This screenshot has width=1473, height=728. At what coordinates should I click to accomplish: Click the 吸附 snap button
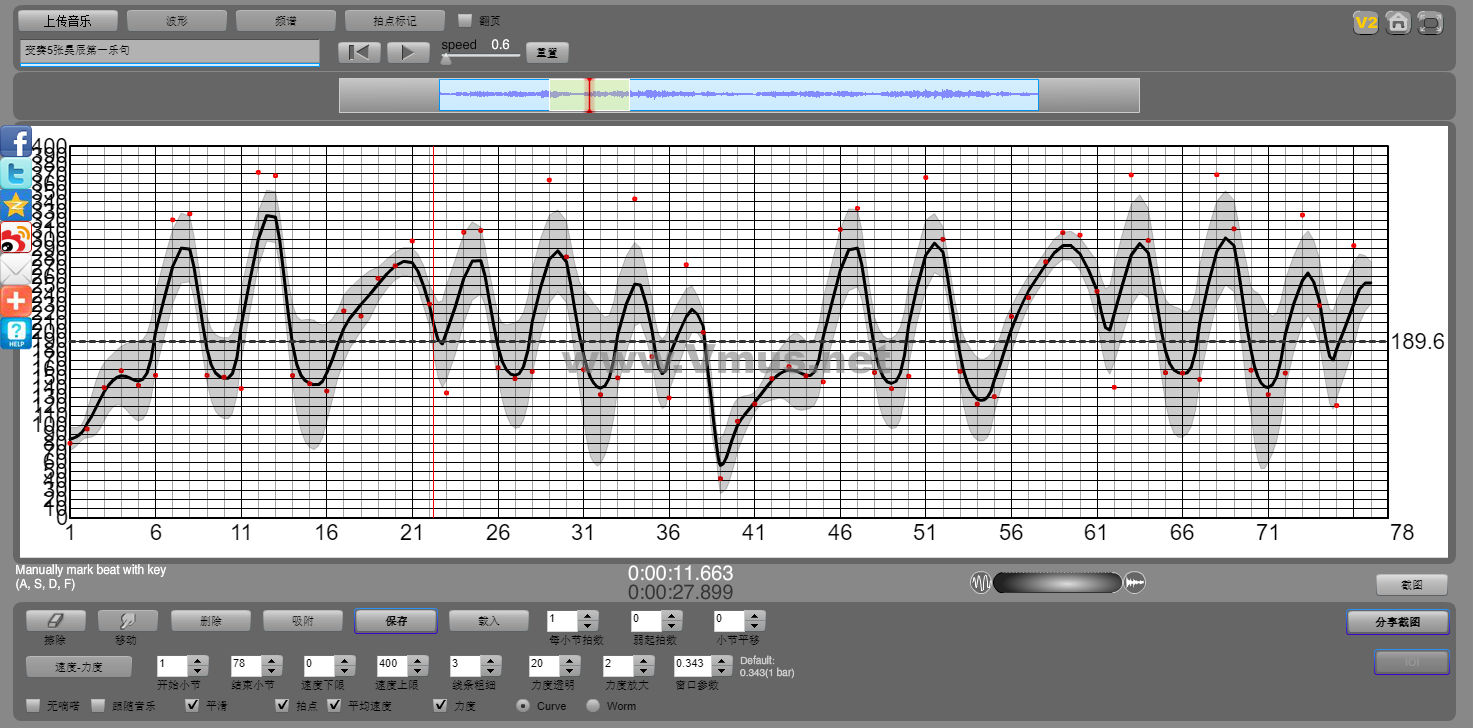[303, 621]
